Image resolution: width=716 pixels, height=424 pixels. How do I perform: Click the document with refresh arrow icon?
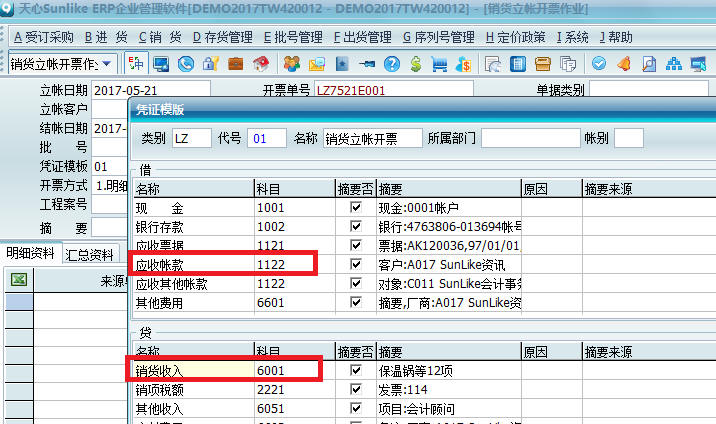coord(493,64)
